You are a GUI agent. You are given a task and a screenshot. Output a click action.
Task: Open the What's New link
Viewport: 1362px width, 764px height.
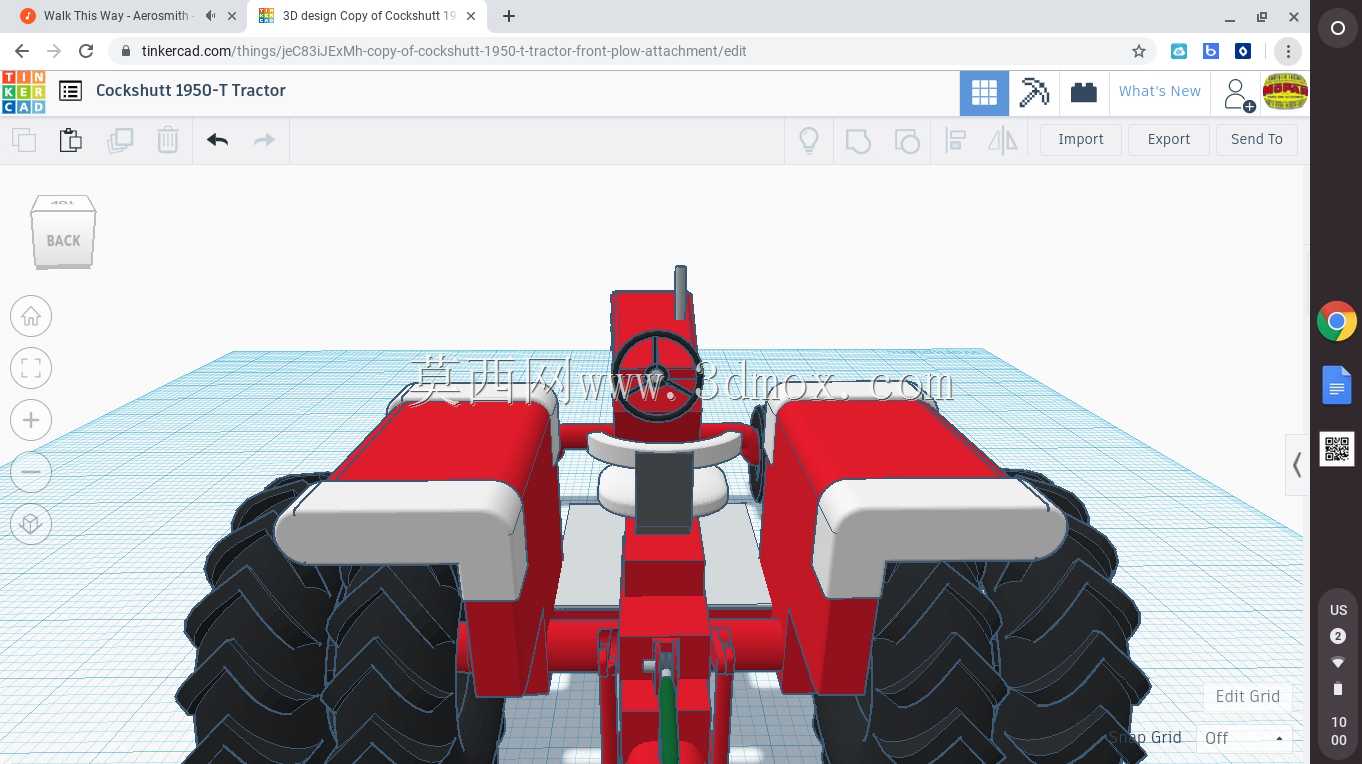pyautogui.click(x=1160, y=91)
